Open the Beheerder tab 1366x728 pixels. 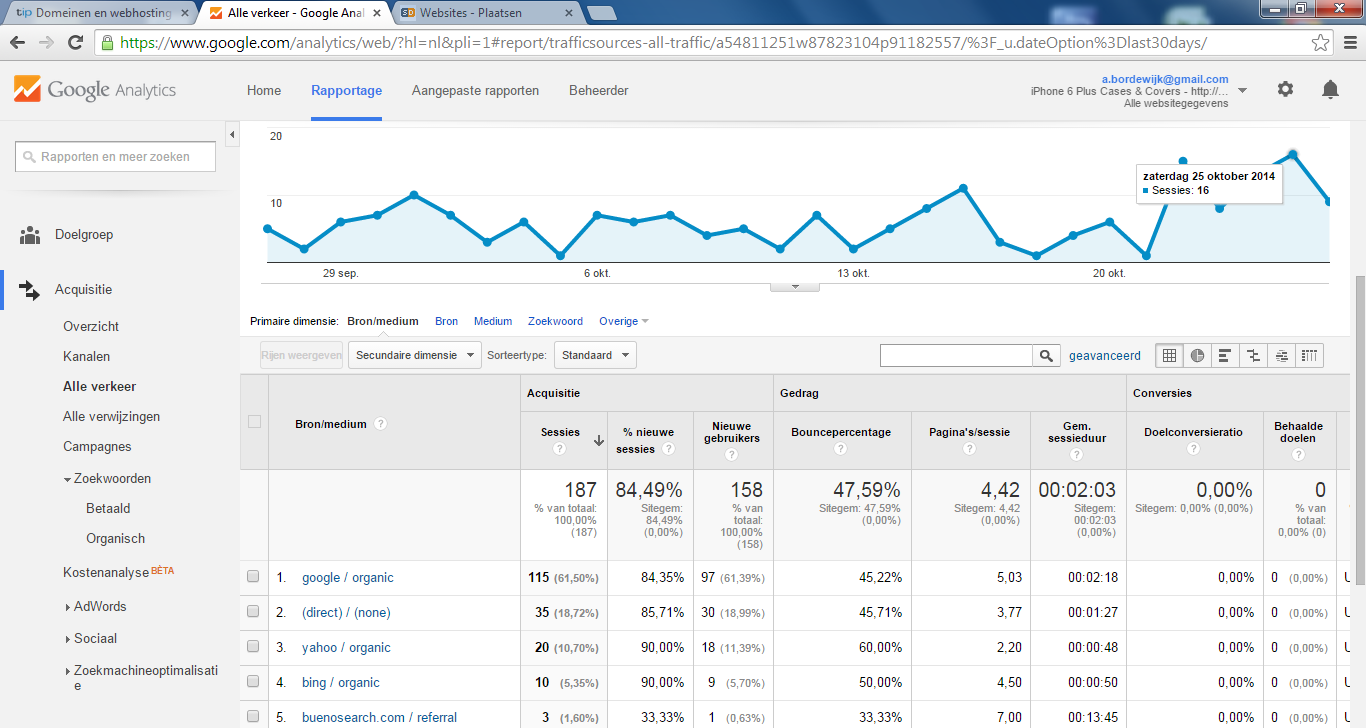[x=599, y=90]
